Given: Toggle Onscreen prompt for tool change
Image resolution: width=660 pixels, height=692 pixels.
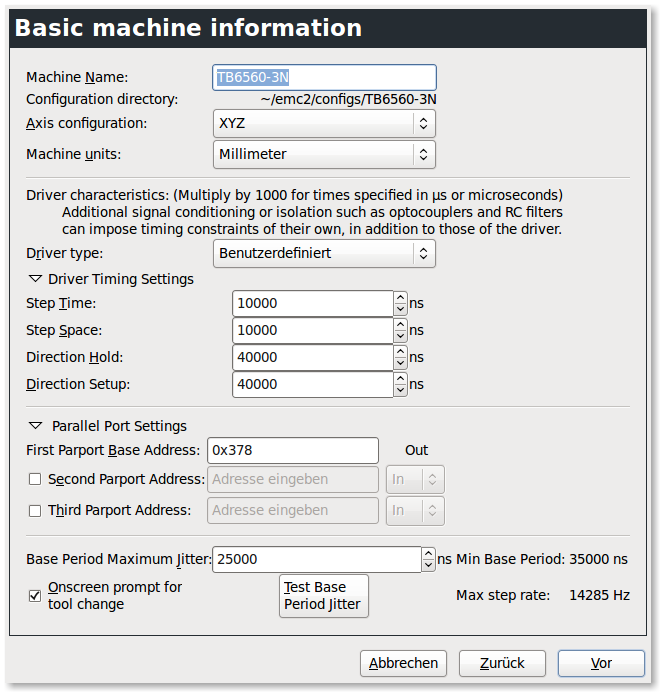Looking at the screenshot, I should click(35, 596).
